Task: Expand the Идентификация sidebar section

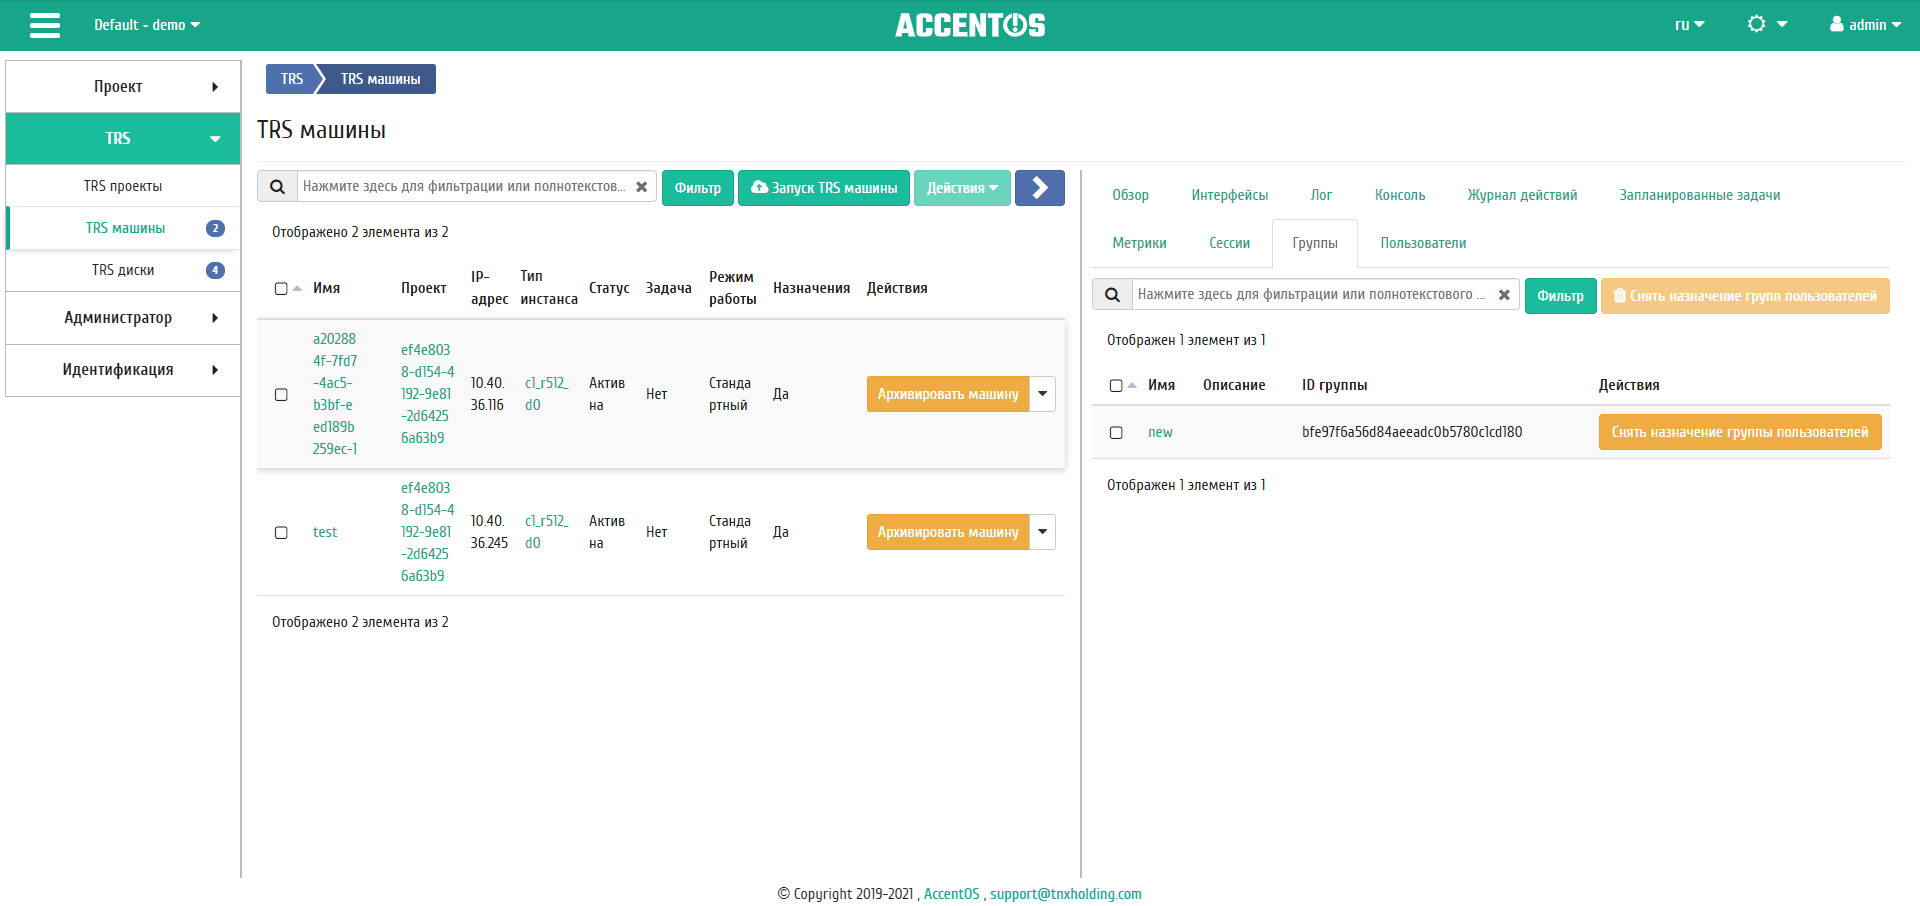Action: [x=123, y=370]
